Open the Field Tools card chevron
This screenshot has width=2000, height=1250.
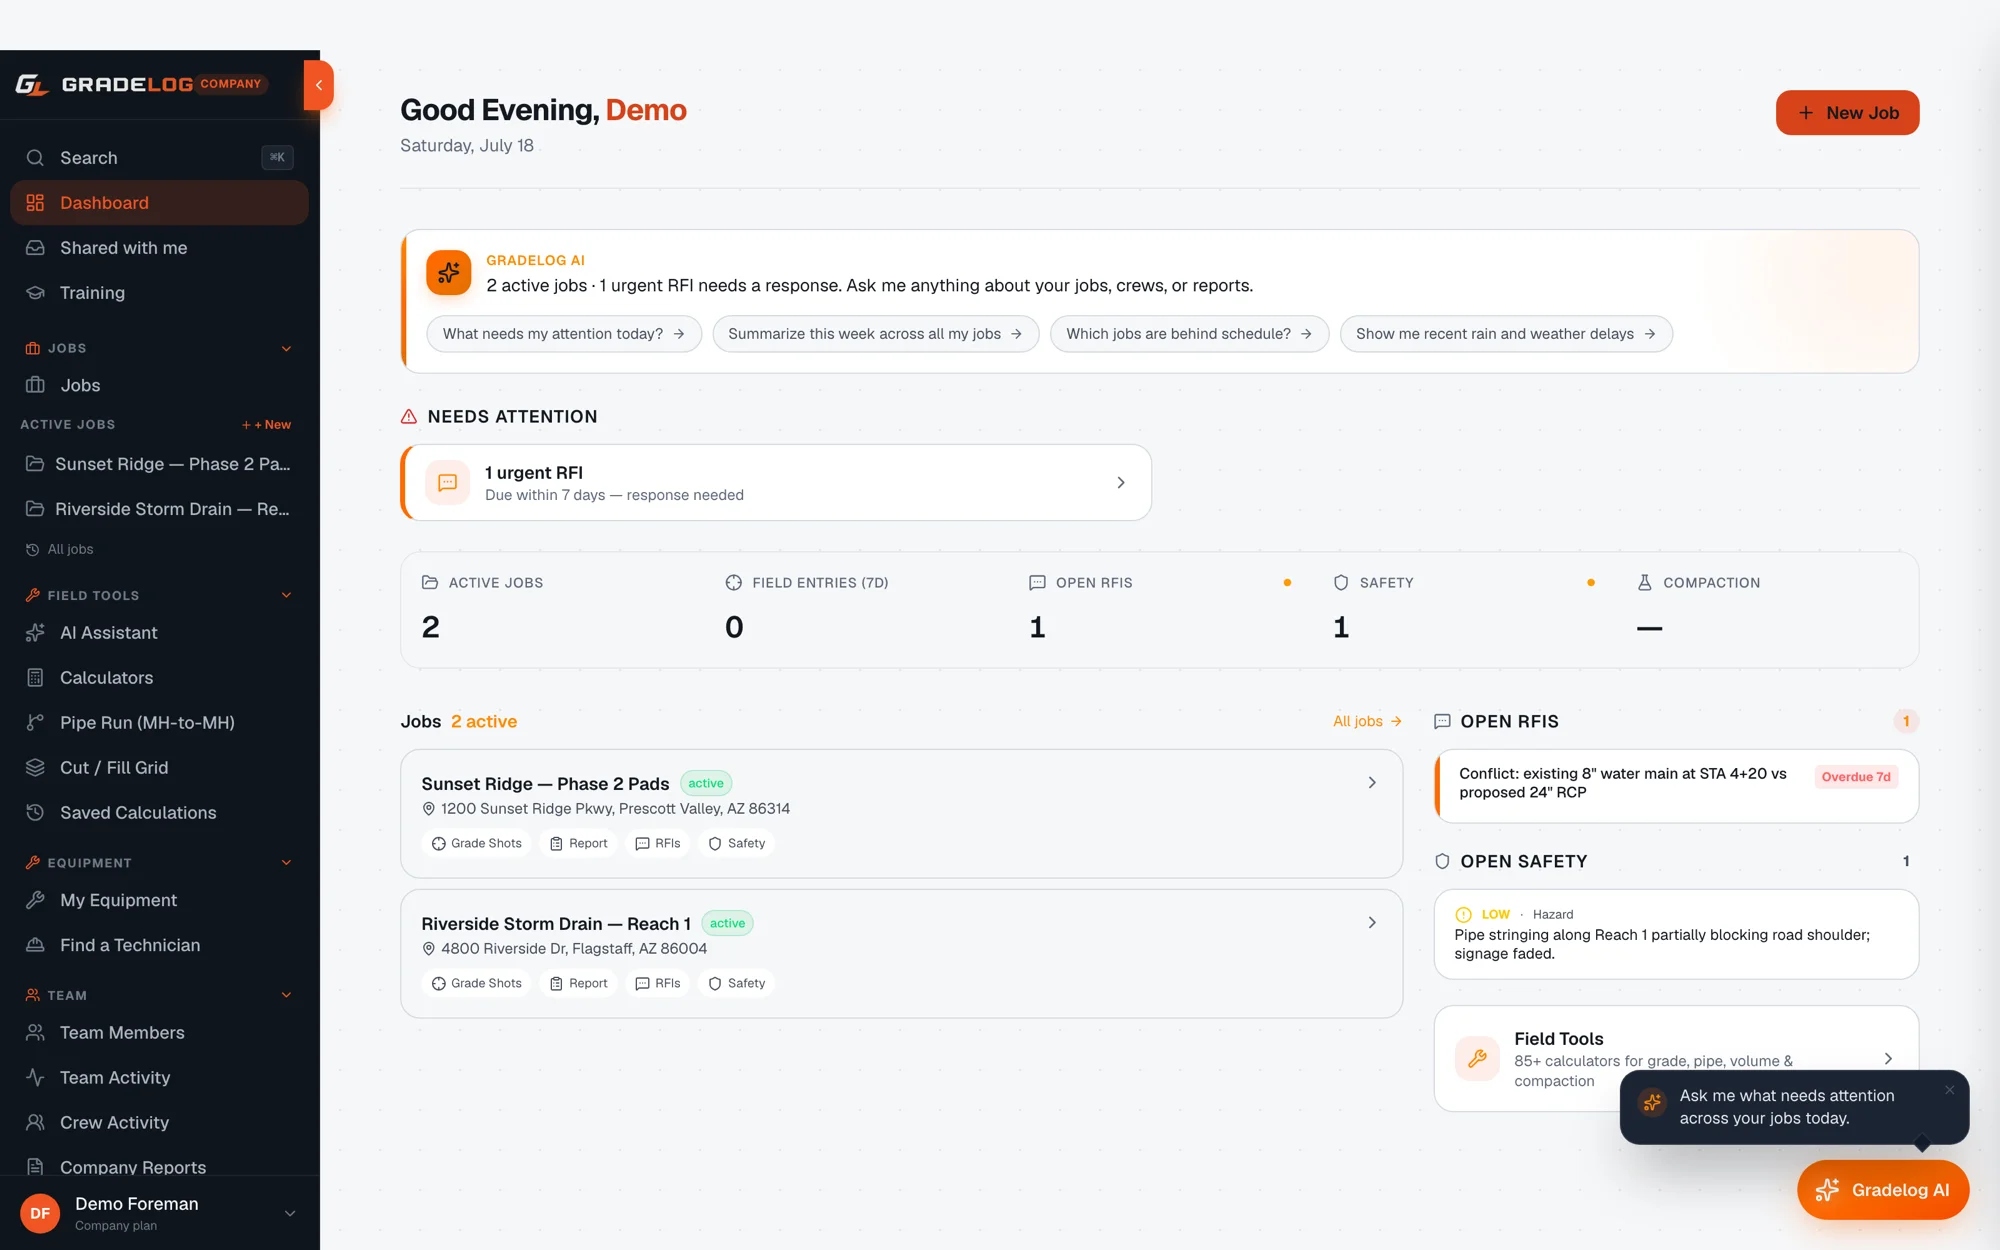pyautogui.click(x=1888, y=1059)
